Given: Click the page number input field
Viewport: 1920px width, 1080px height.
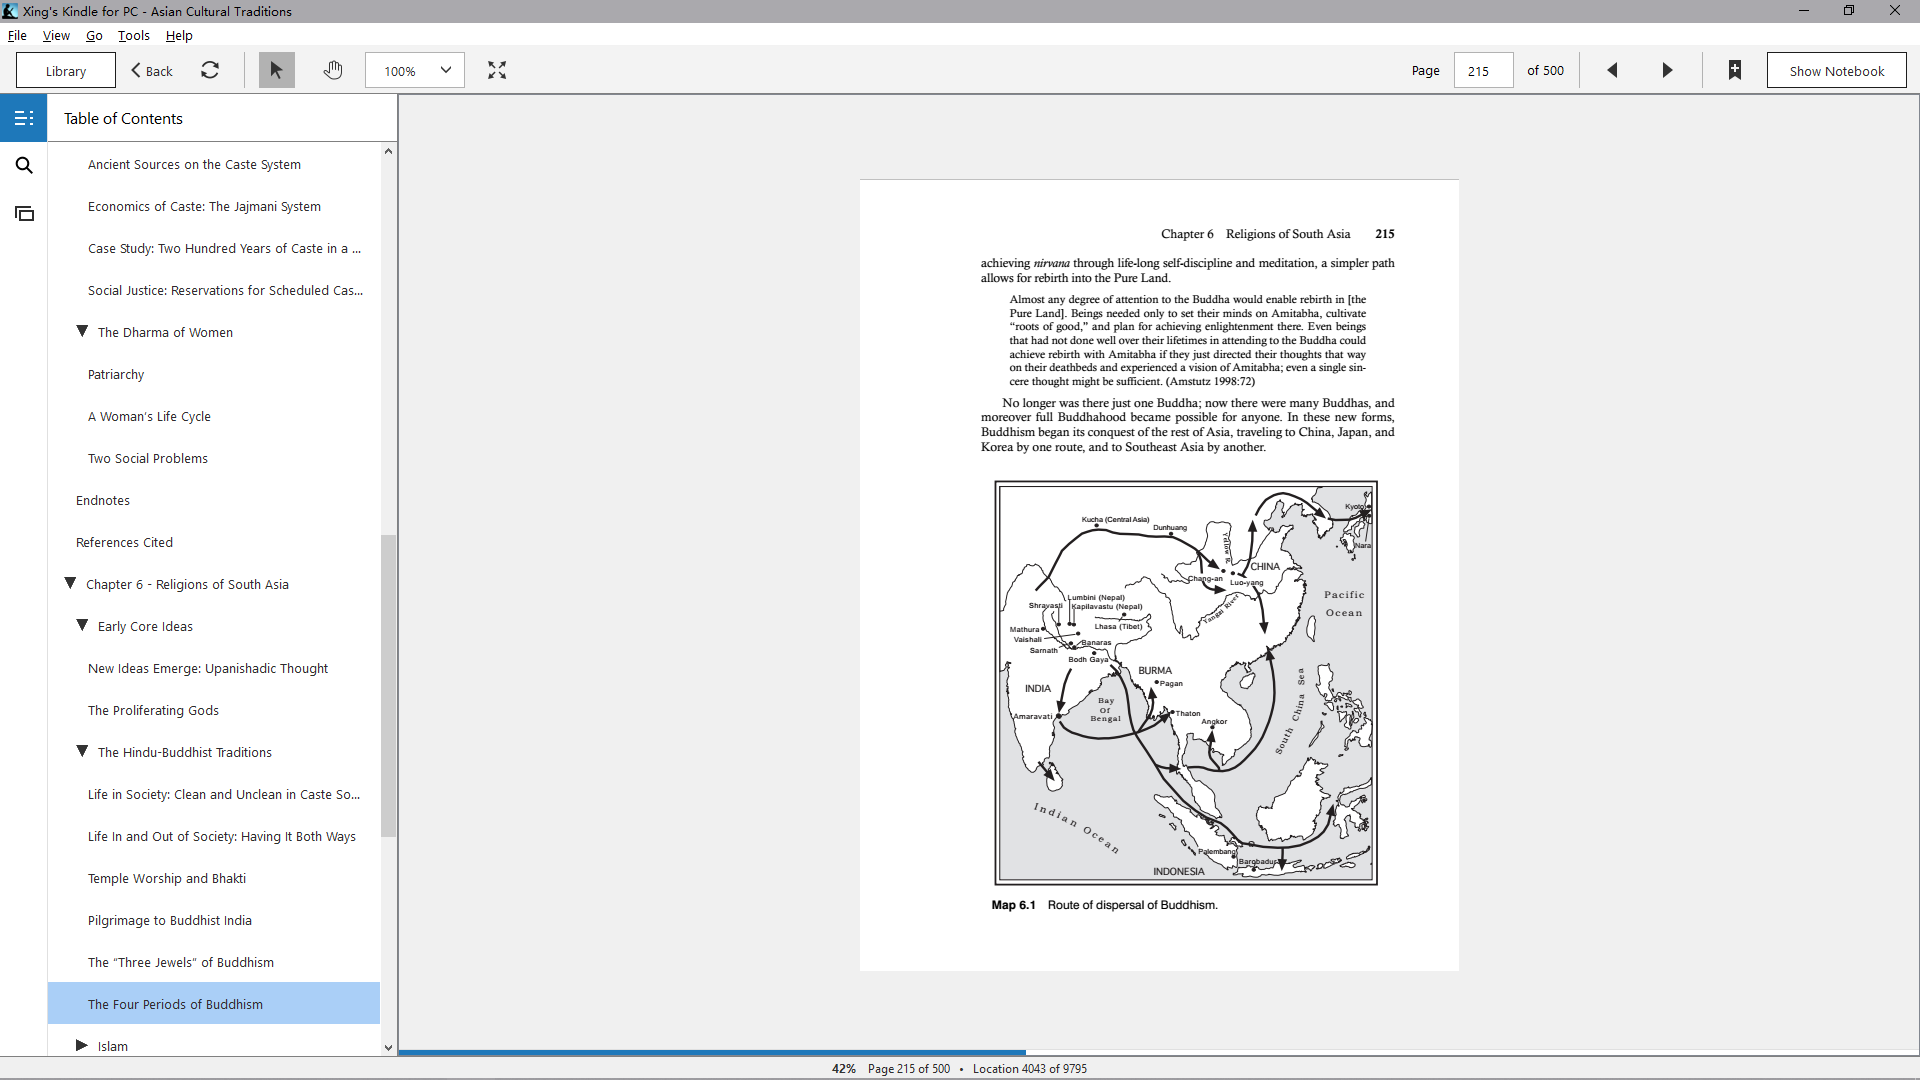Looking at the screenshot, I should (1483, 71).
